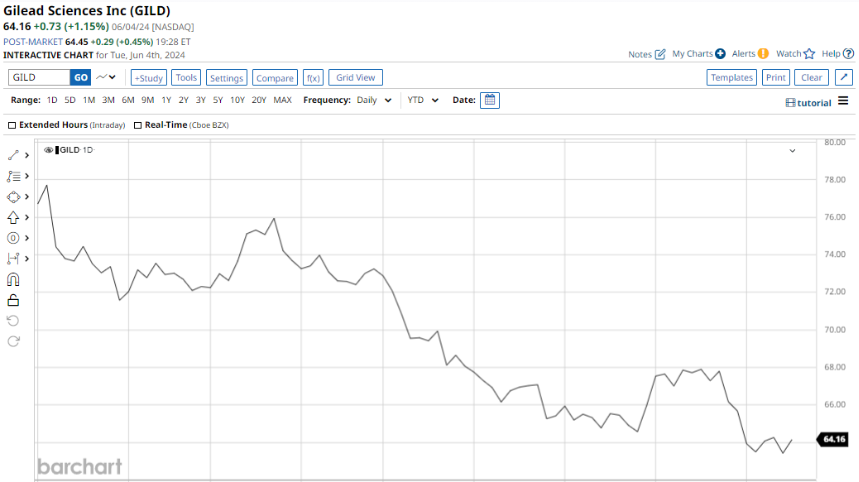Select the 3M range
Image resolution: width=859 pixels, height=482 pixels.
click(x=108, y=100)
